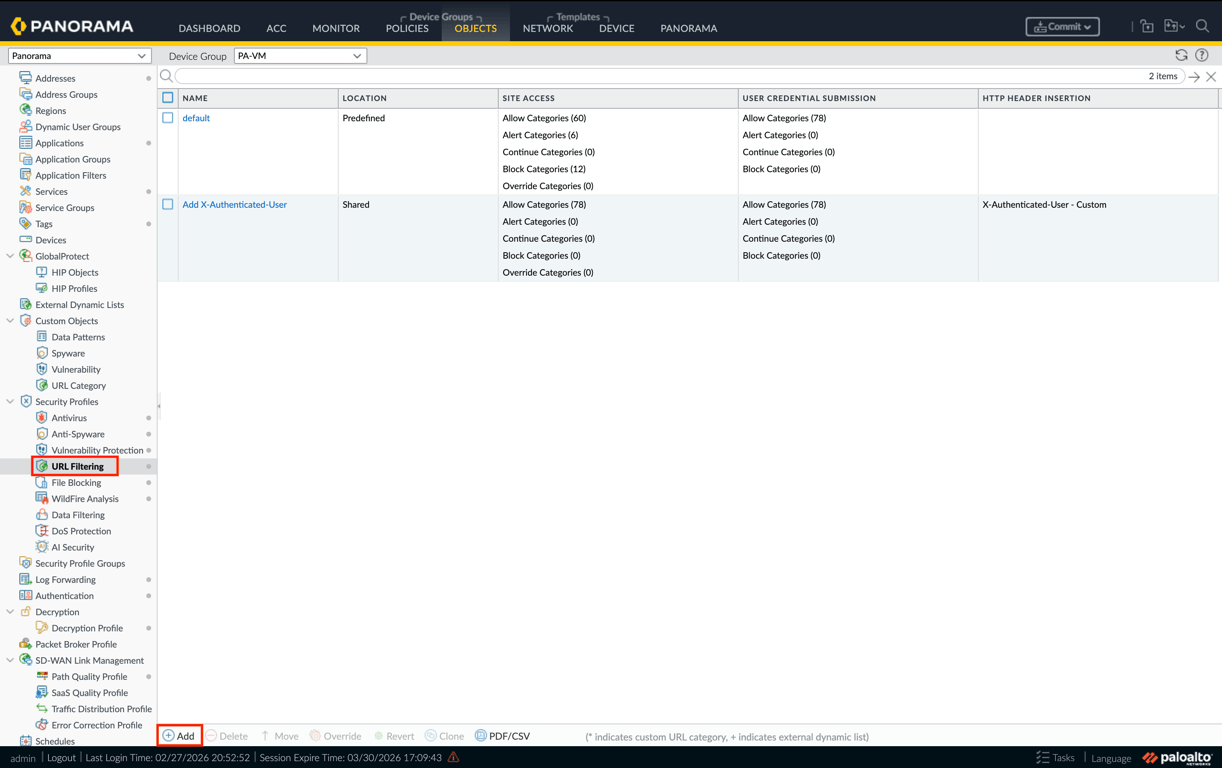
Task: Switch to the DASHBOARD tab
Action: (209, 28)
